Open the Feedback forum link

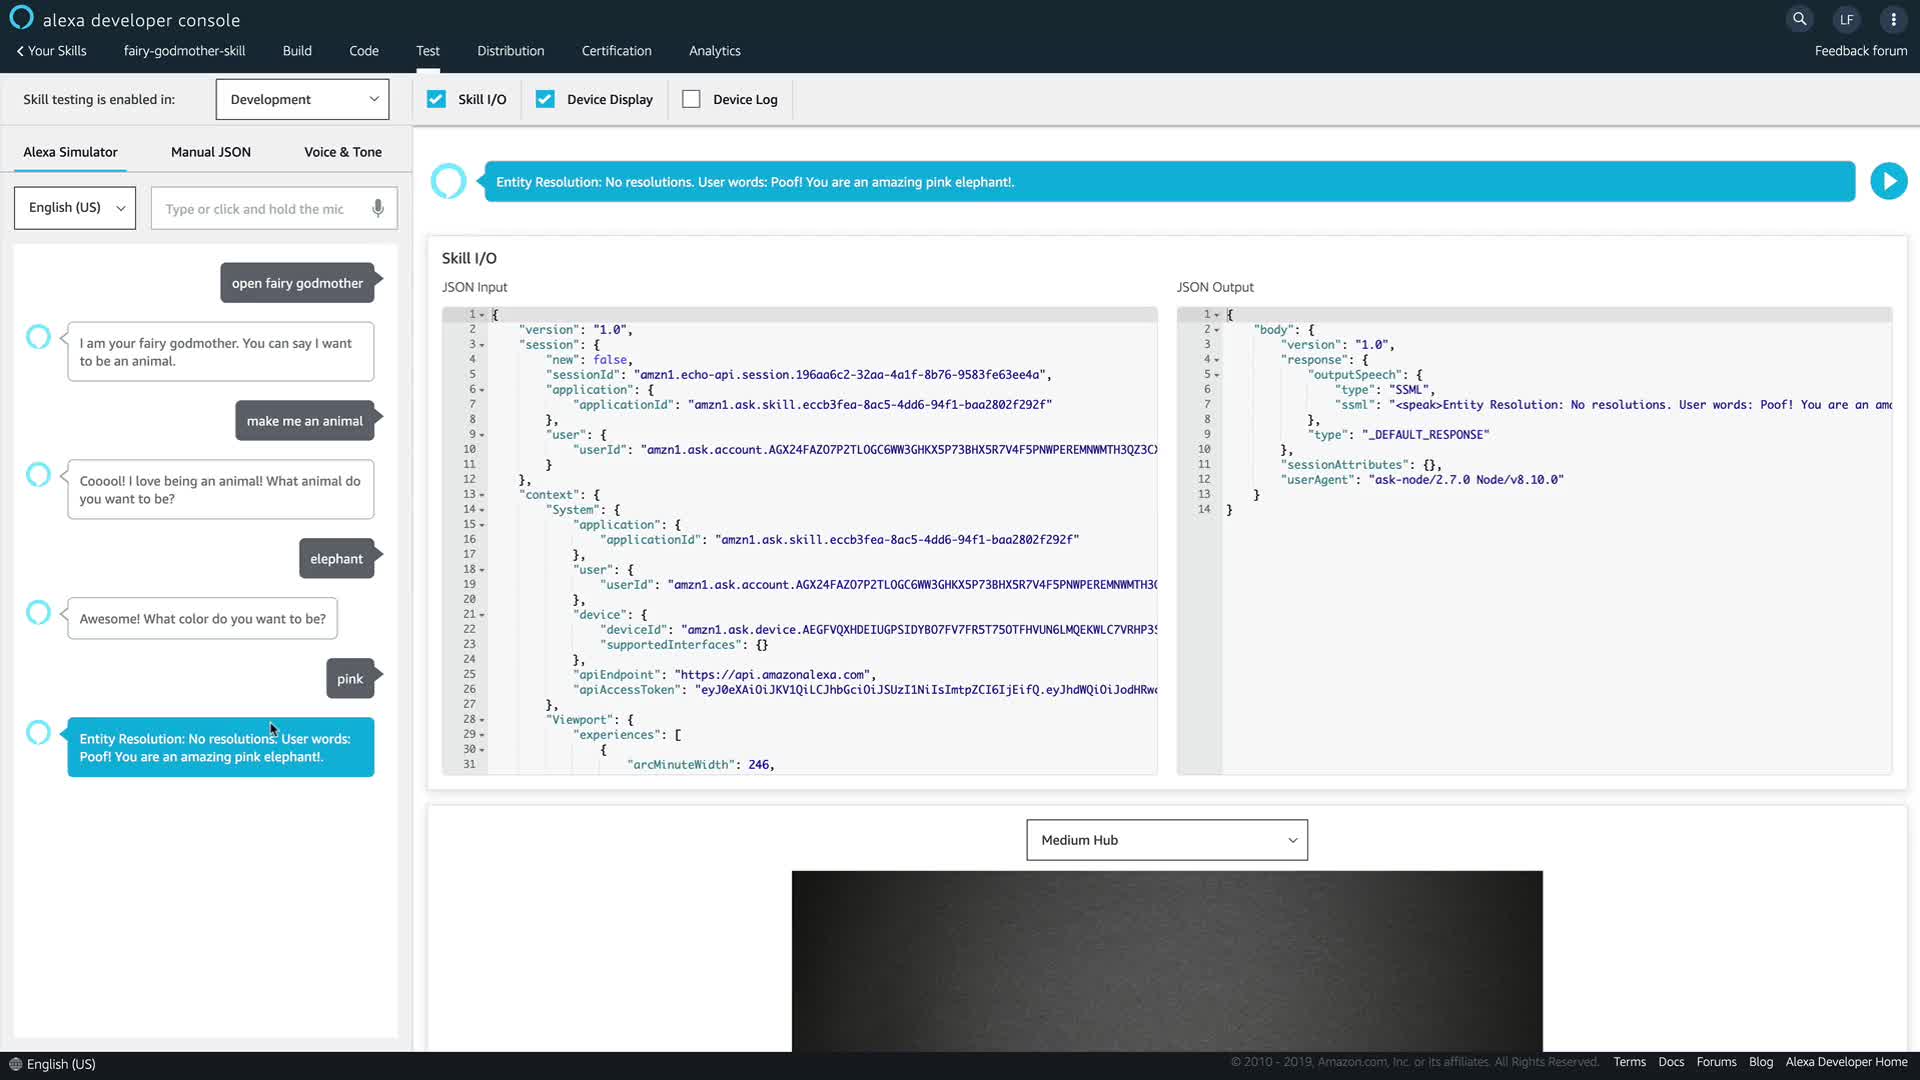point(1860,51)
